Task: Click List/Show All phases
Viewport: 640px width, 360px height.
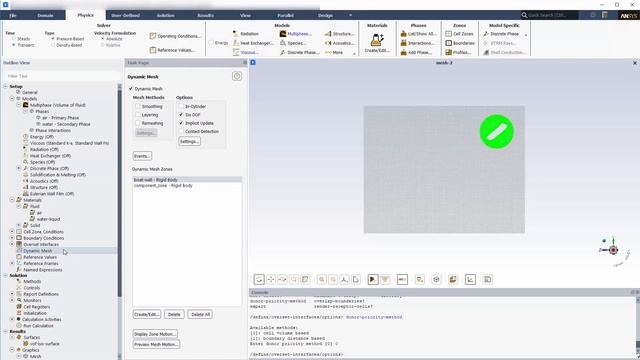Action: coord(419,34)
